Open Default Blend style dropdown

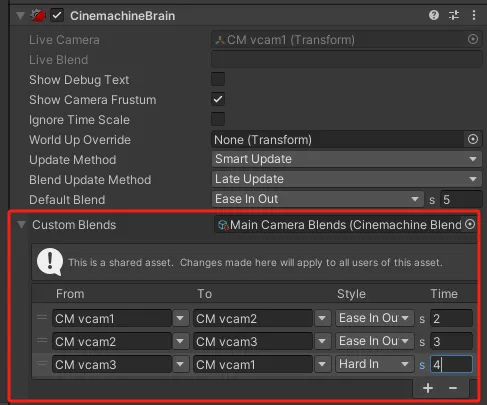pos(318,199)
